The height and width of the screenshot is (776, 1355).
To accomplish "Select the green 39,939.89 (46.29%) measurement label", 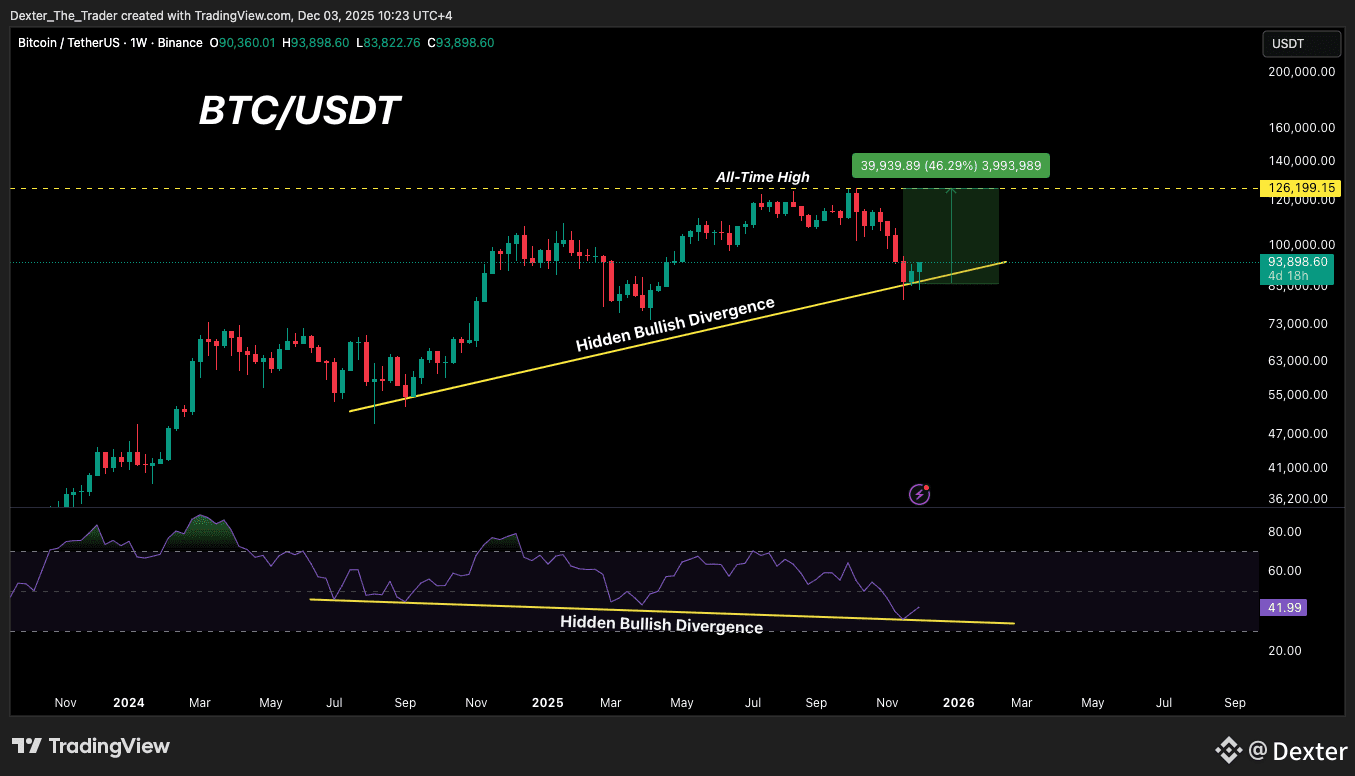I will pyautogui.click(x=951, y=166).
